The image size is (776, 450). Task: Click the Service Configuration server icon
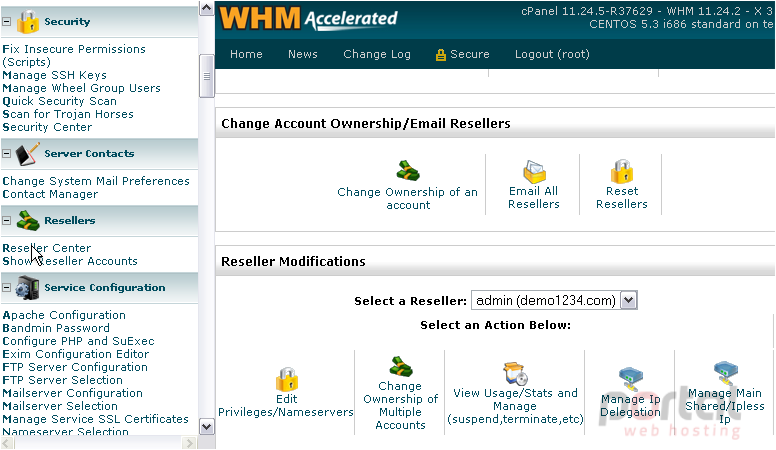(27, 288)
